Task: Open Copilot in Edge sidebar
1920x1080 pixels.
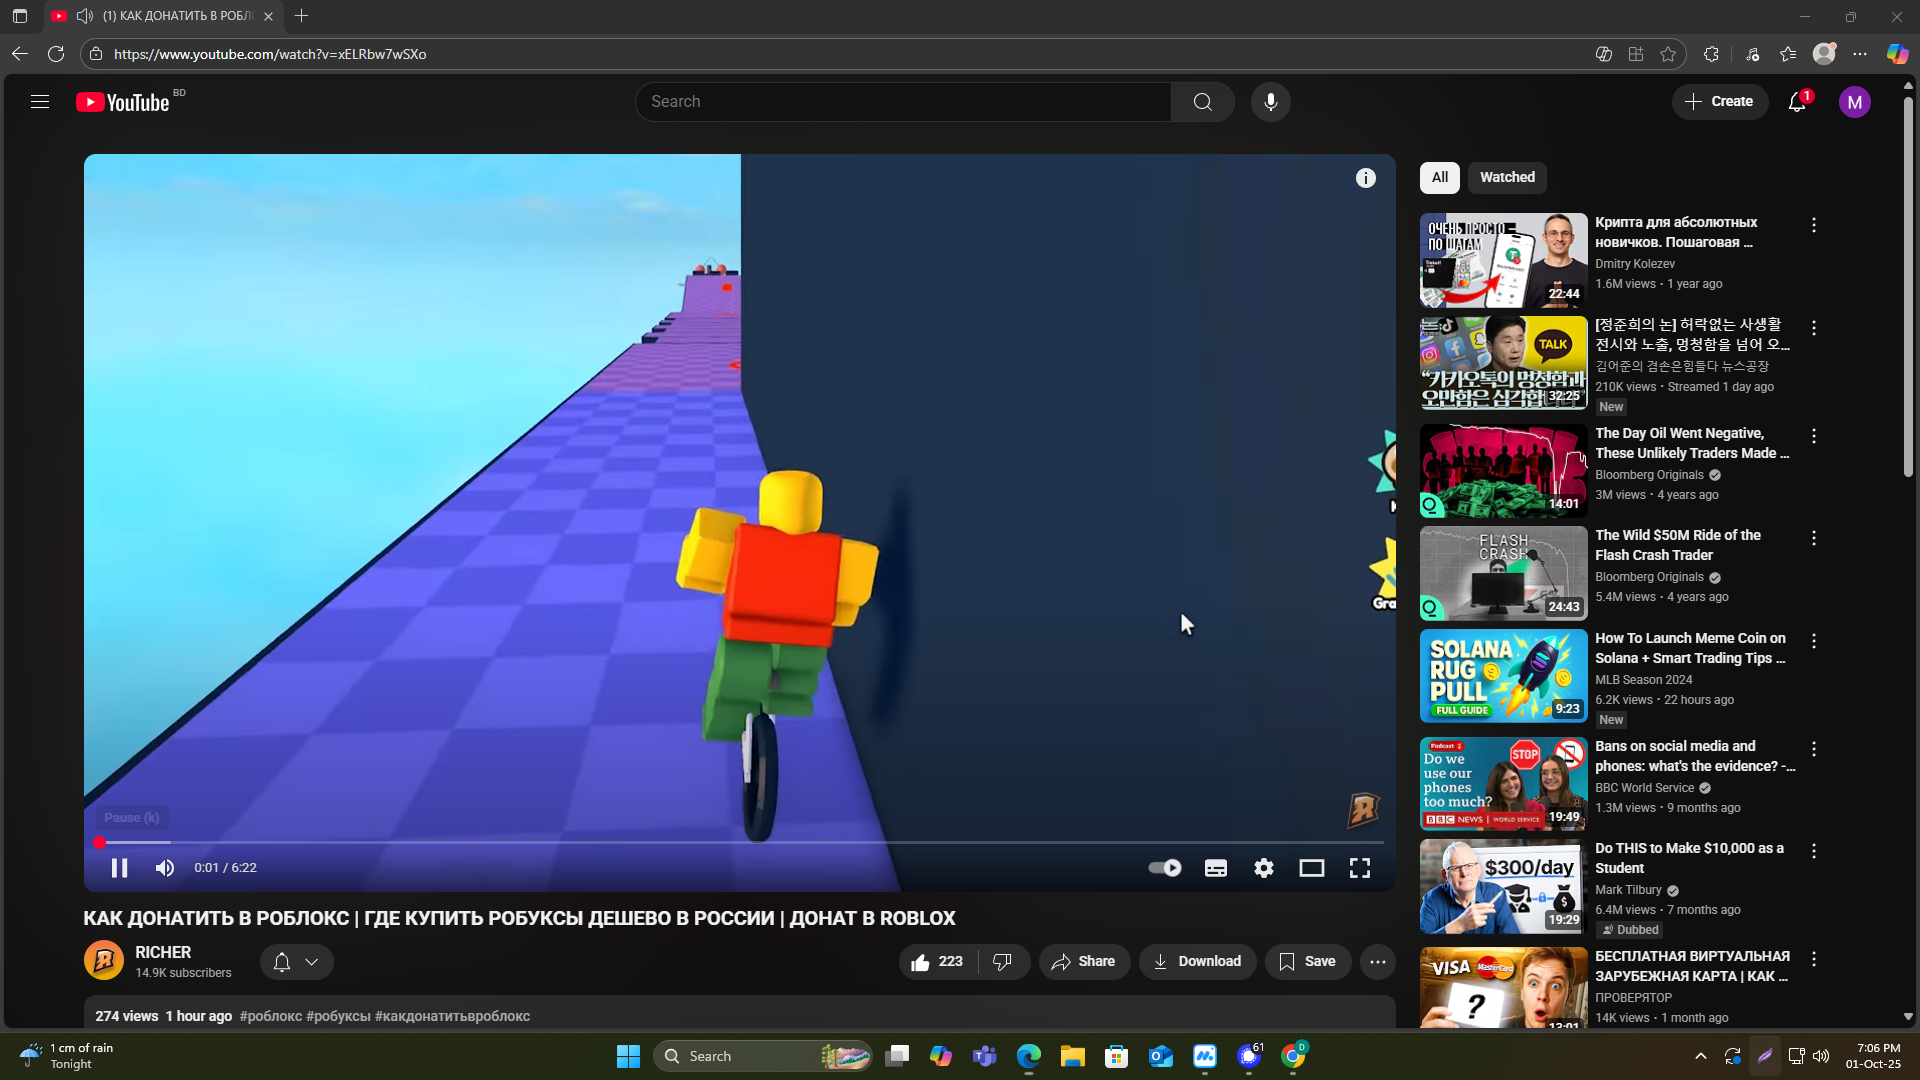Action: [1897, 54]
